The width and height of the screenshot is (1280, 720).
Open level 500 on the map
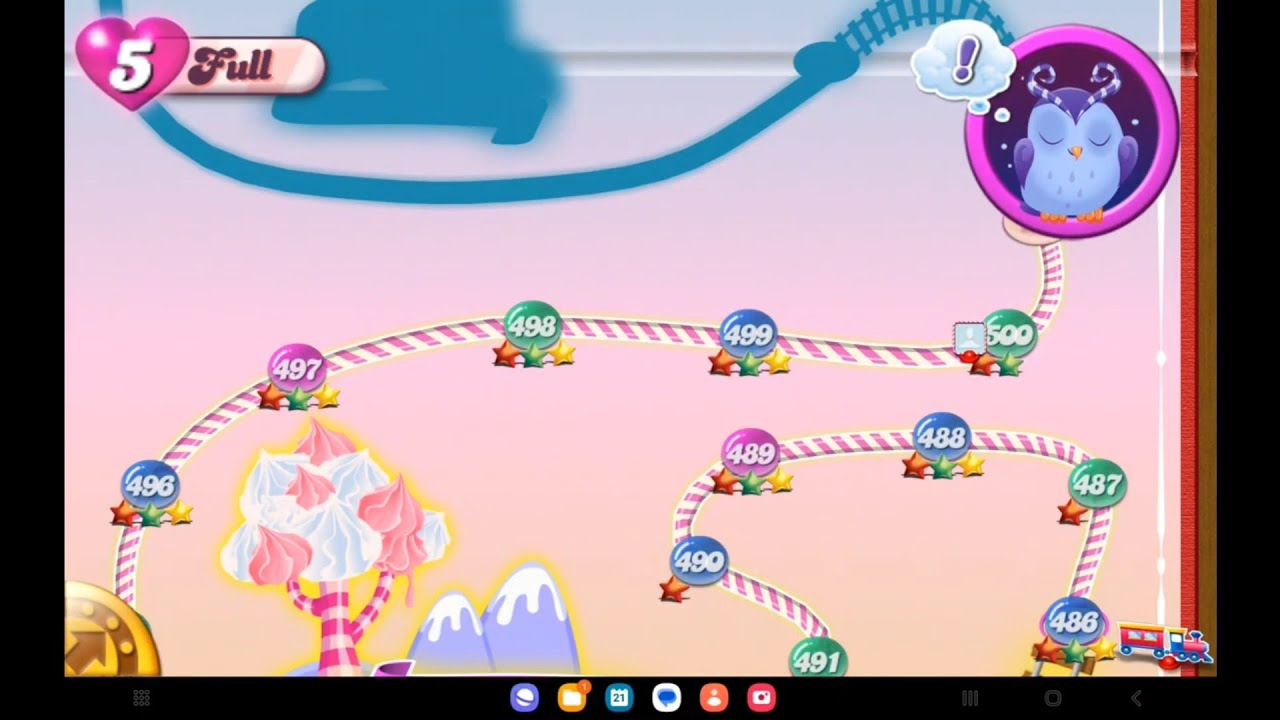1009,336
